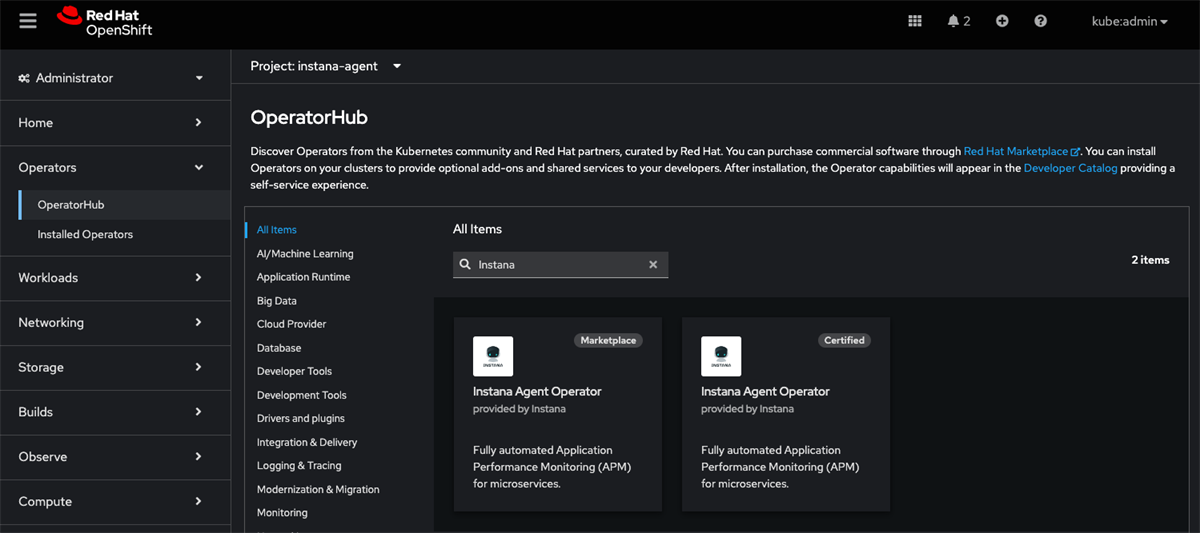Open the Red Hat Marketplace link
This screenshot has width=1200, height=533.
tap(1021, 151)
